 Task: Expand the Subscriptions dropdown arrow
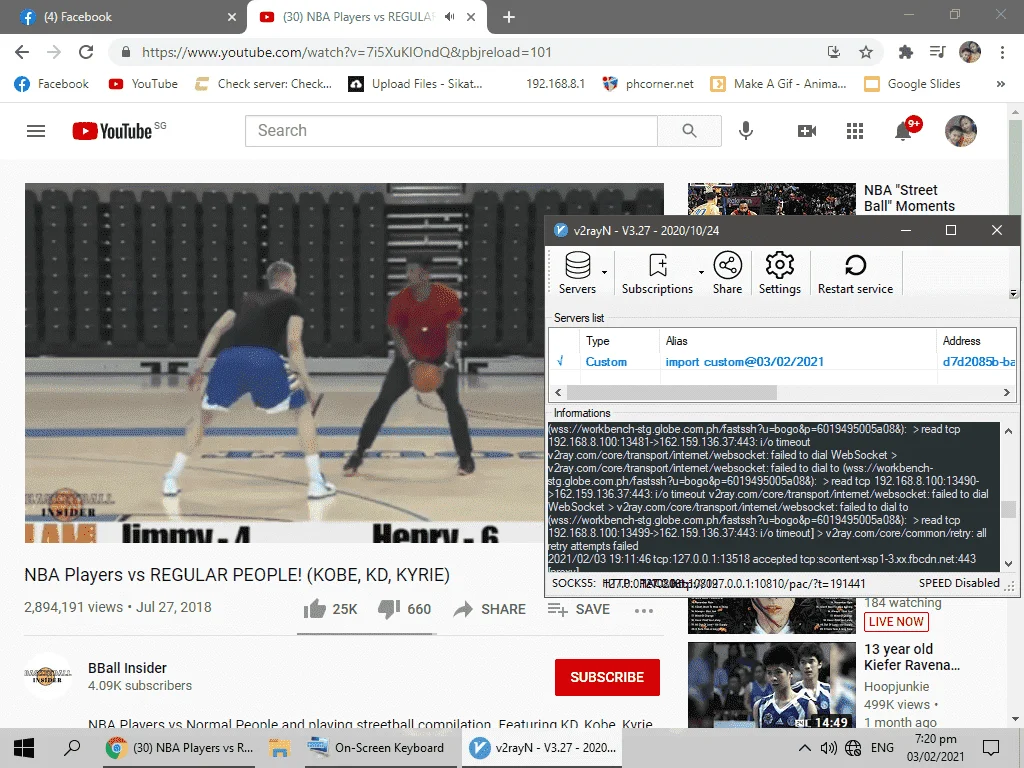[x=701, y=272]
